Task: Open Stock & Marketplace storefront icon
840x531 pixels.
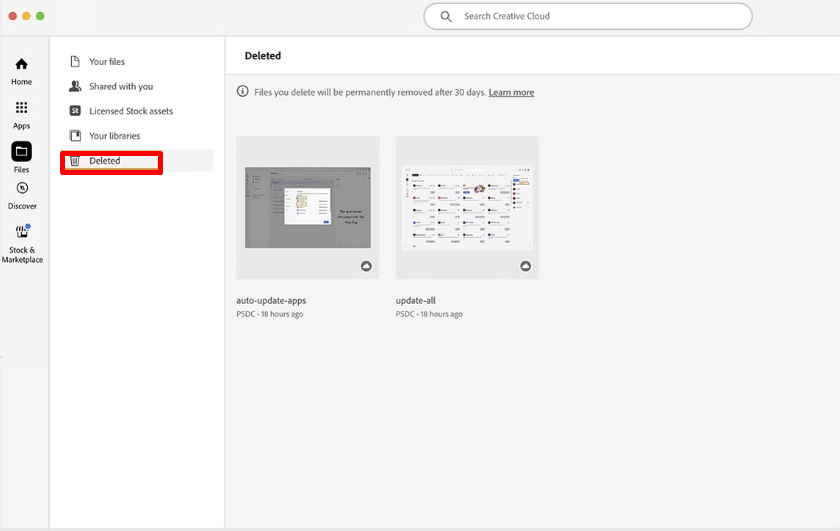Action: coord(22,231)
